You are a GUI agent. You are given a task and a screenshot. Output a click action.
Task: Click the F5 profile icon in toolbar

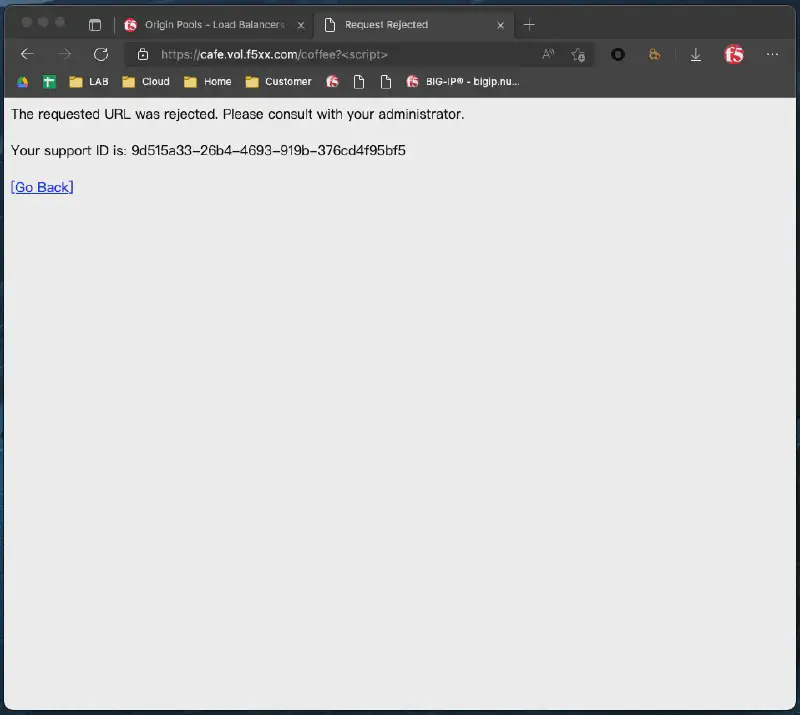pyautogui.click(x=734, y=55)
